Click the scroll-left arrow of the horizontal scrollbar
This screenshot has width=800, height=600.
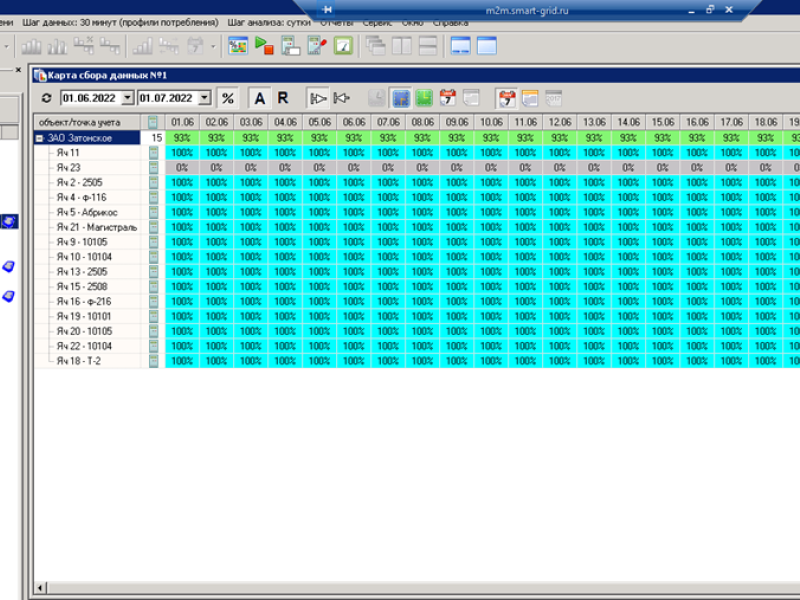[x=40, y=588]
